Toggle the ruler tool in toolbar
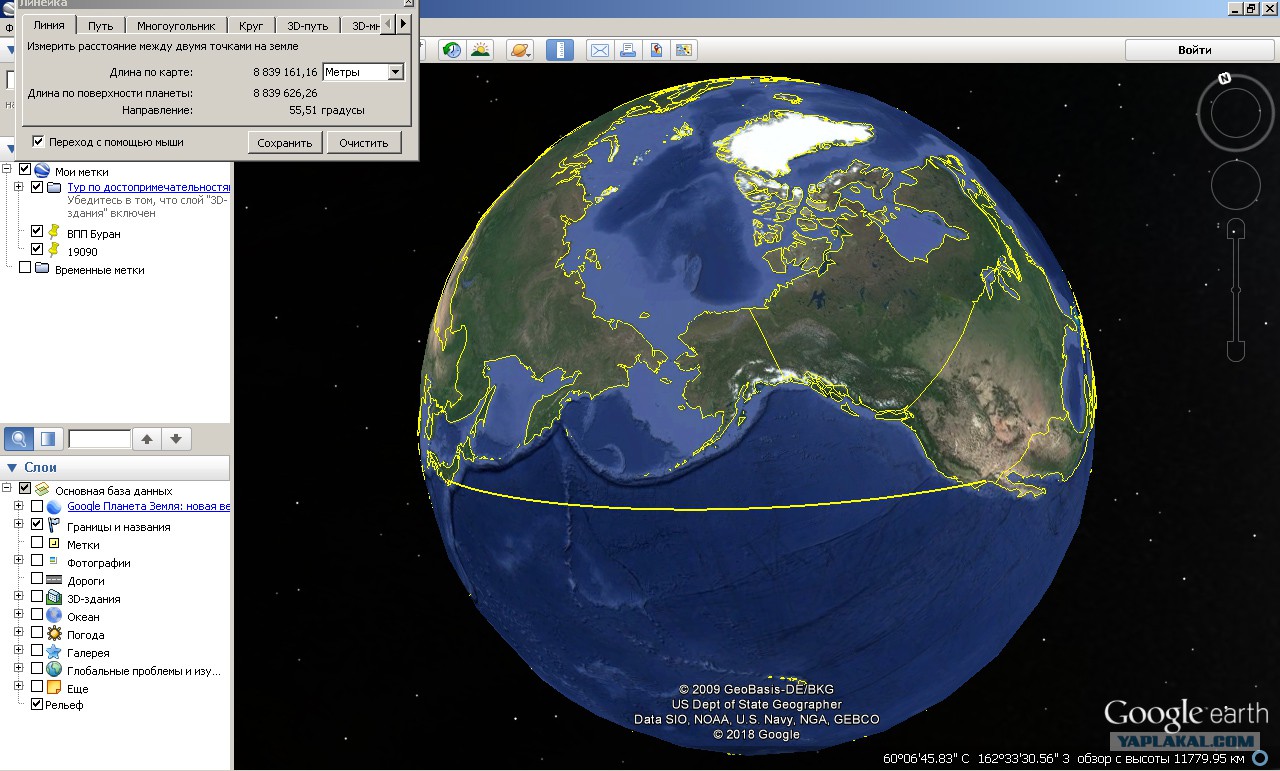Image resolution: width=1280 pixels, height=771 pixels. (x=560, y=50)
